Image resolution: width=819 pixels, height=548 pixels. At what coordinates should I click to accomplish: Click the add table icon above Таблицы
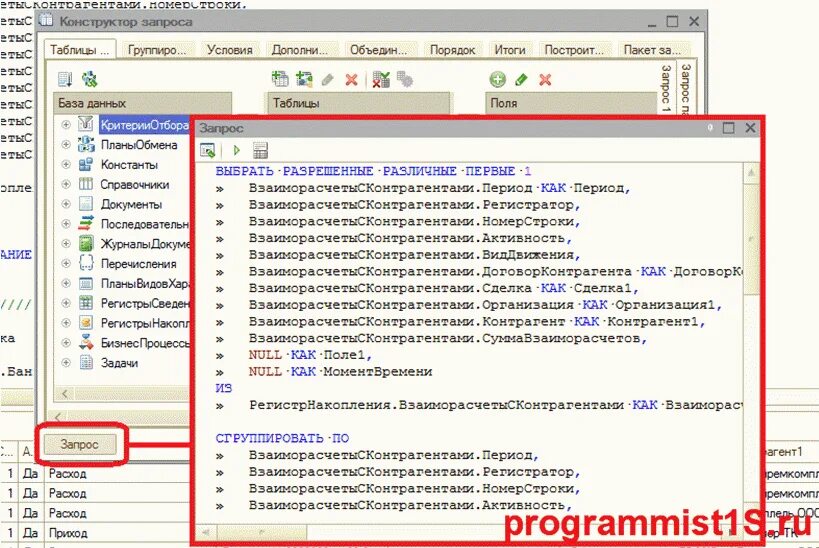tap(280, 79)
